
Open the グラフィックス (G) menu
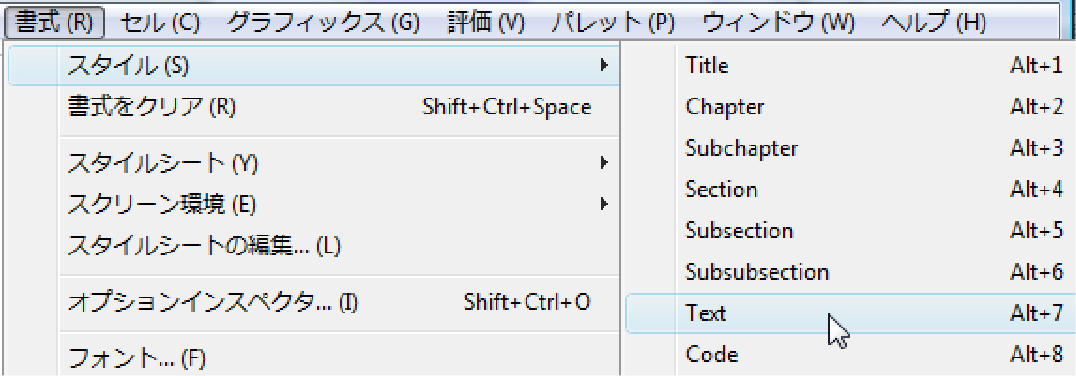323,23
